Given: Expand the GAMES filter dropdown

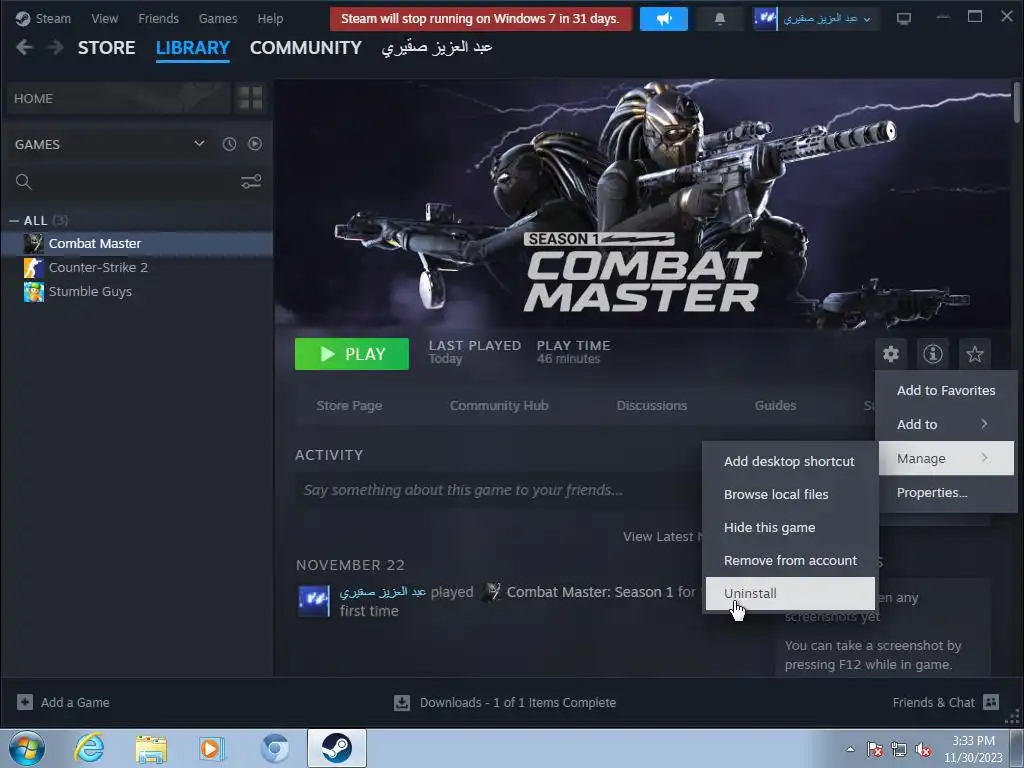Looking at the screenshot, I should 199,144.
